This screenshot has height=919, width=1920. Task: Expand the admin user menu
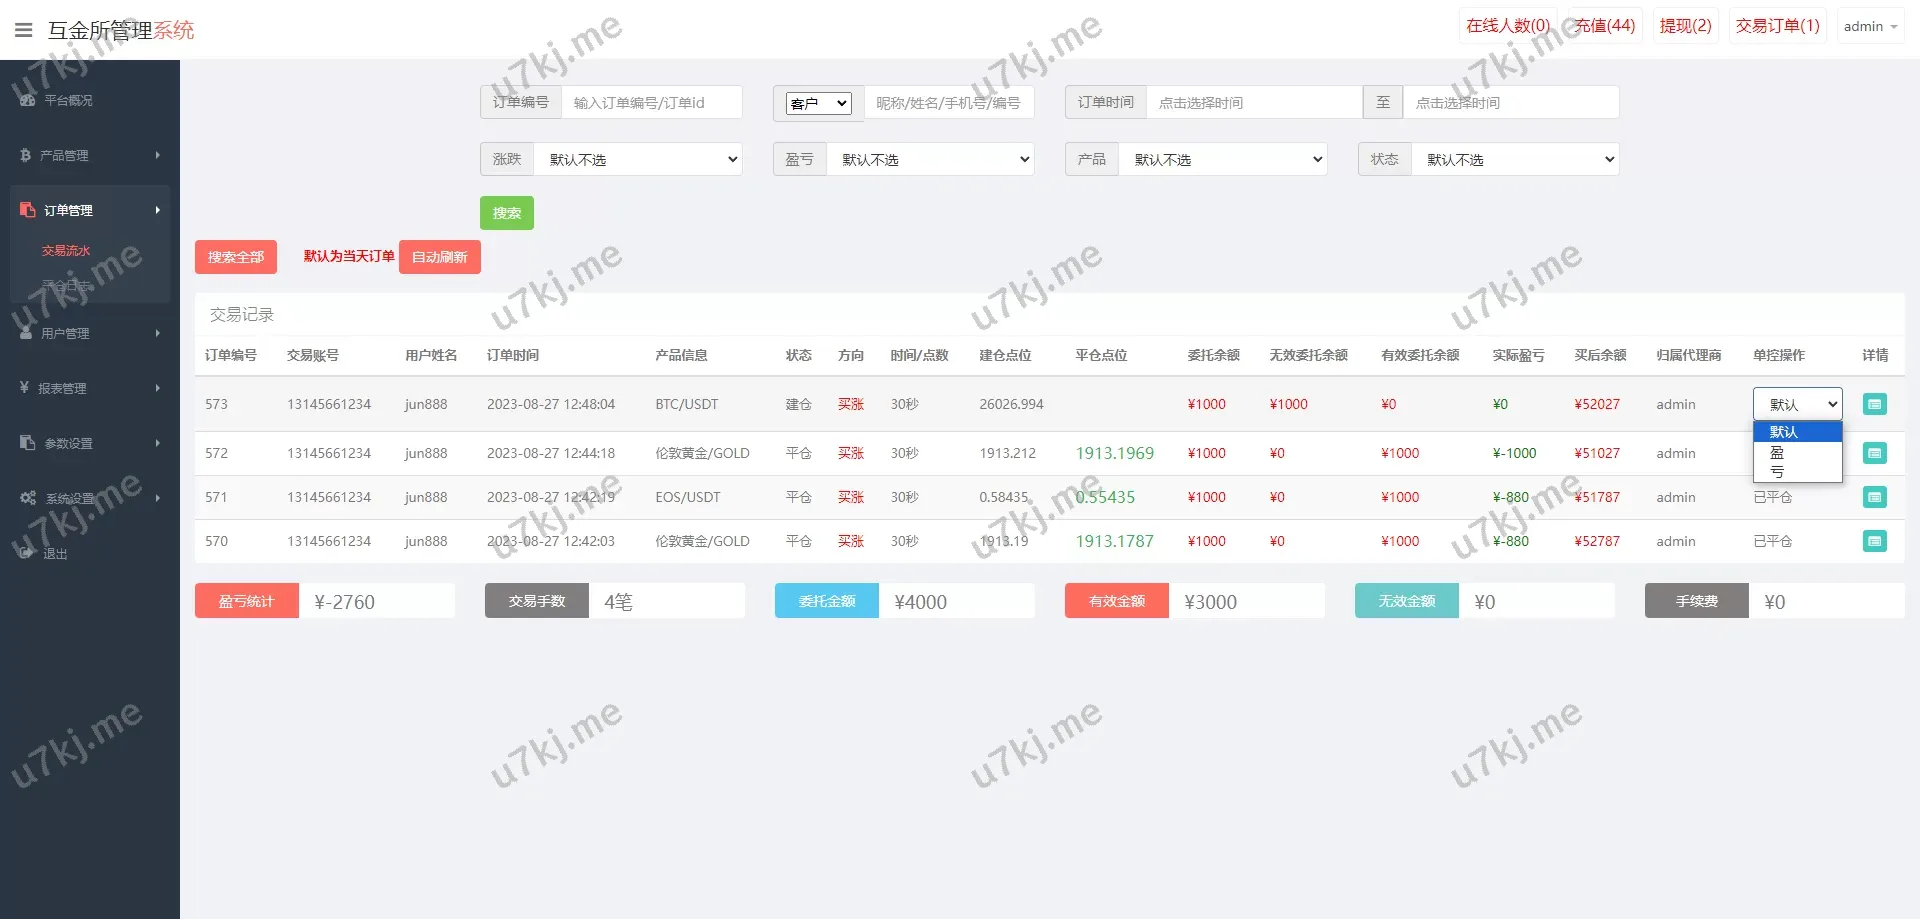coord(1870,27)
